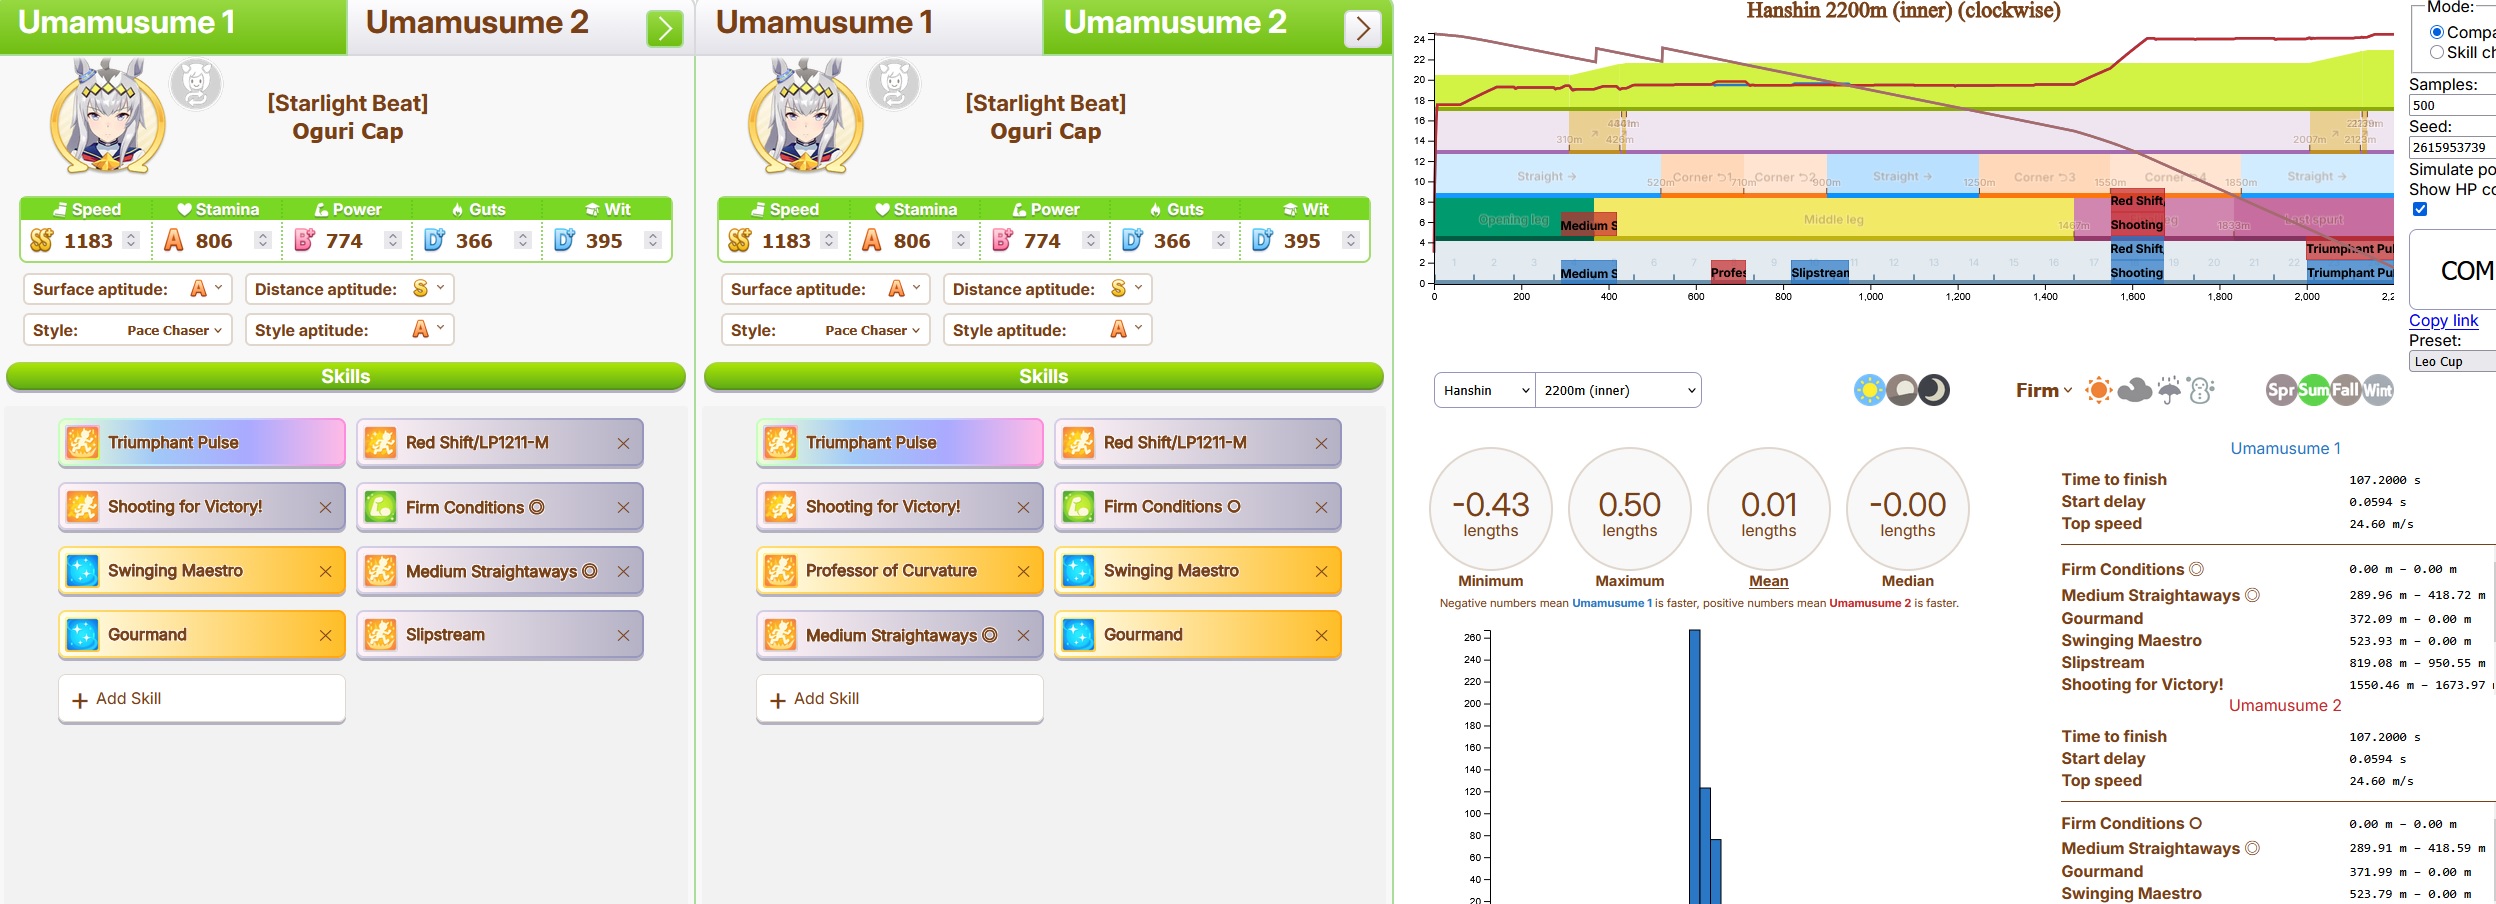Open Distance aptitude dropdown in the right pane
Screen dimensions: 2496x904
[x=1048, y=289]
